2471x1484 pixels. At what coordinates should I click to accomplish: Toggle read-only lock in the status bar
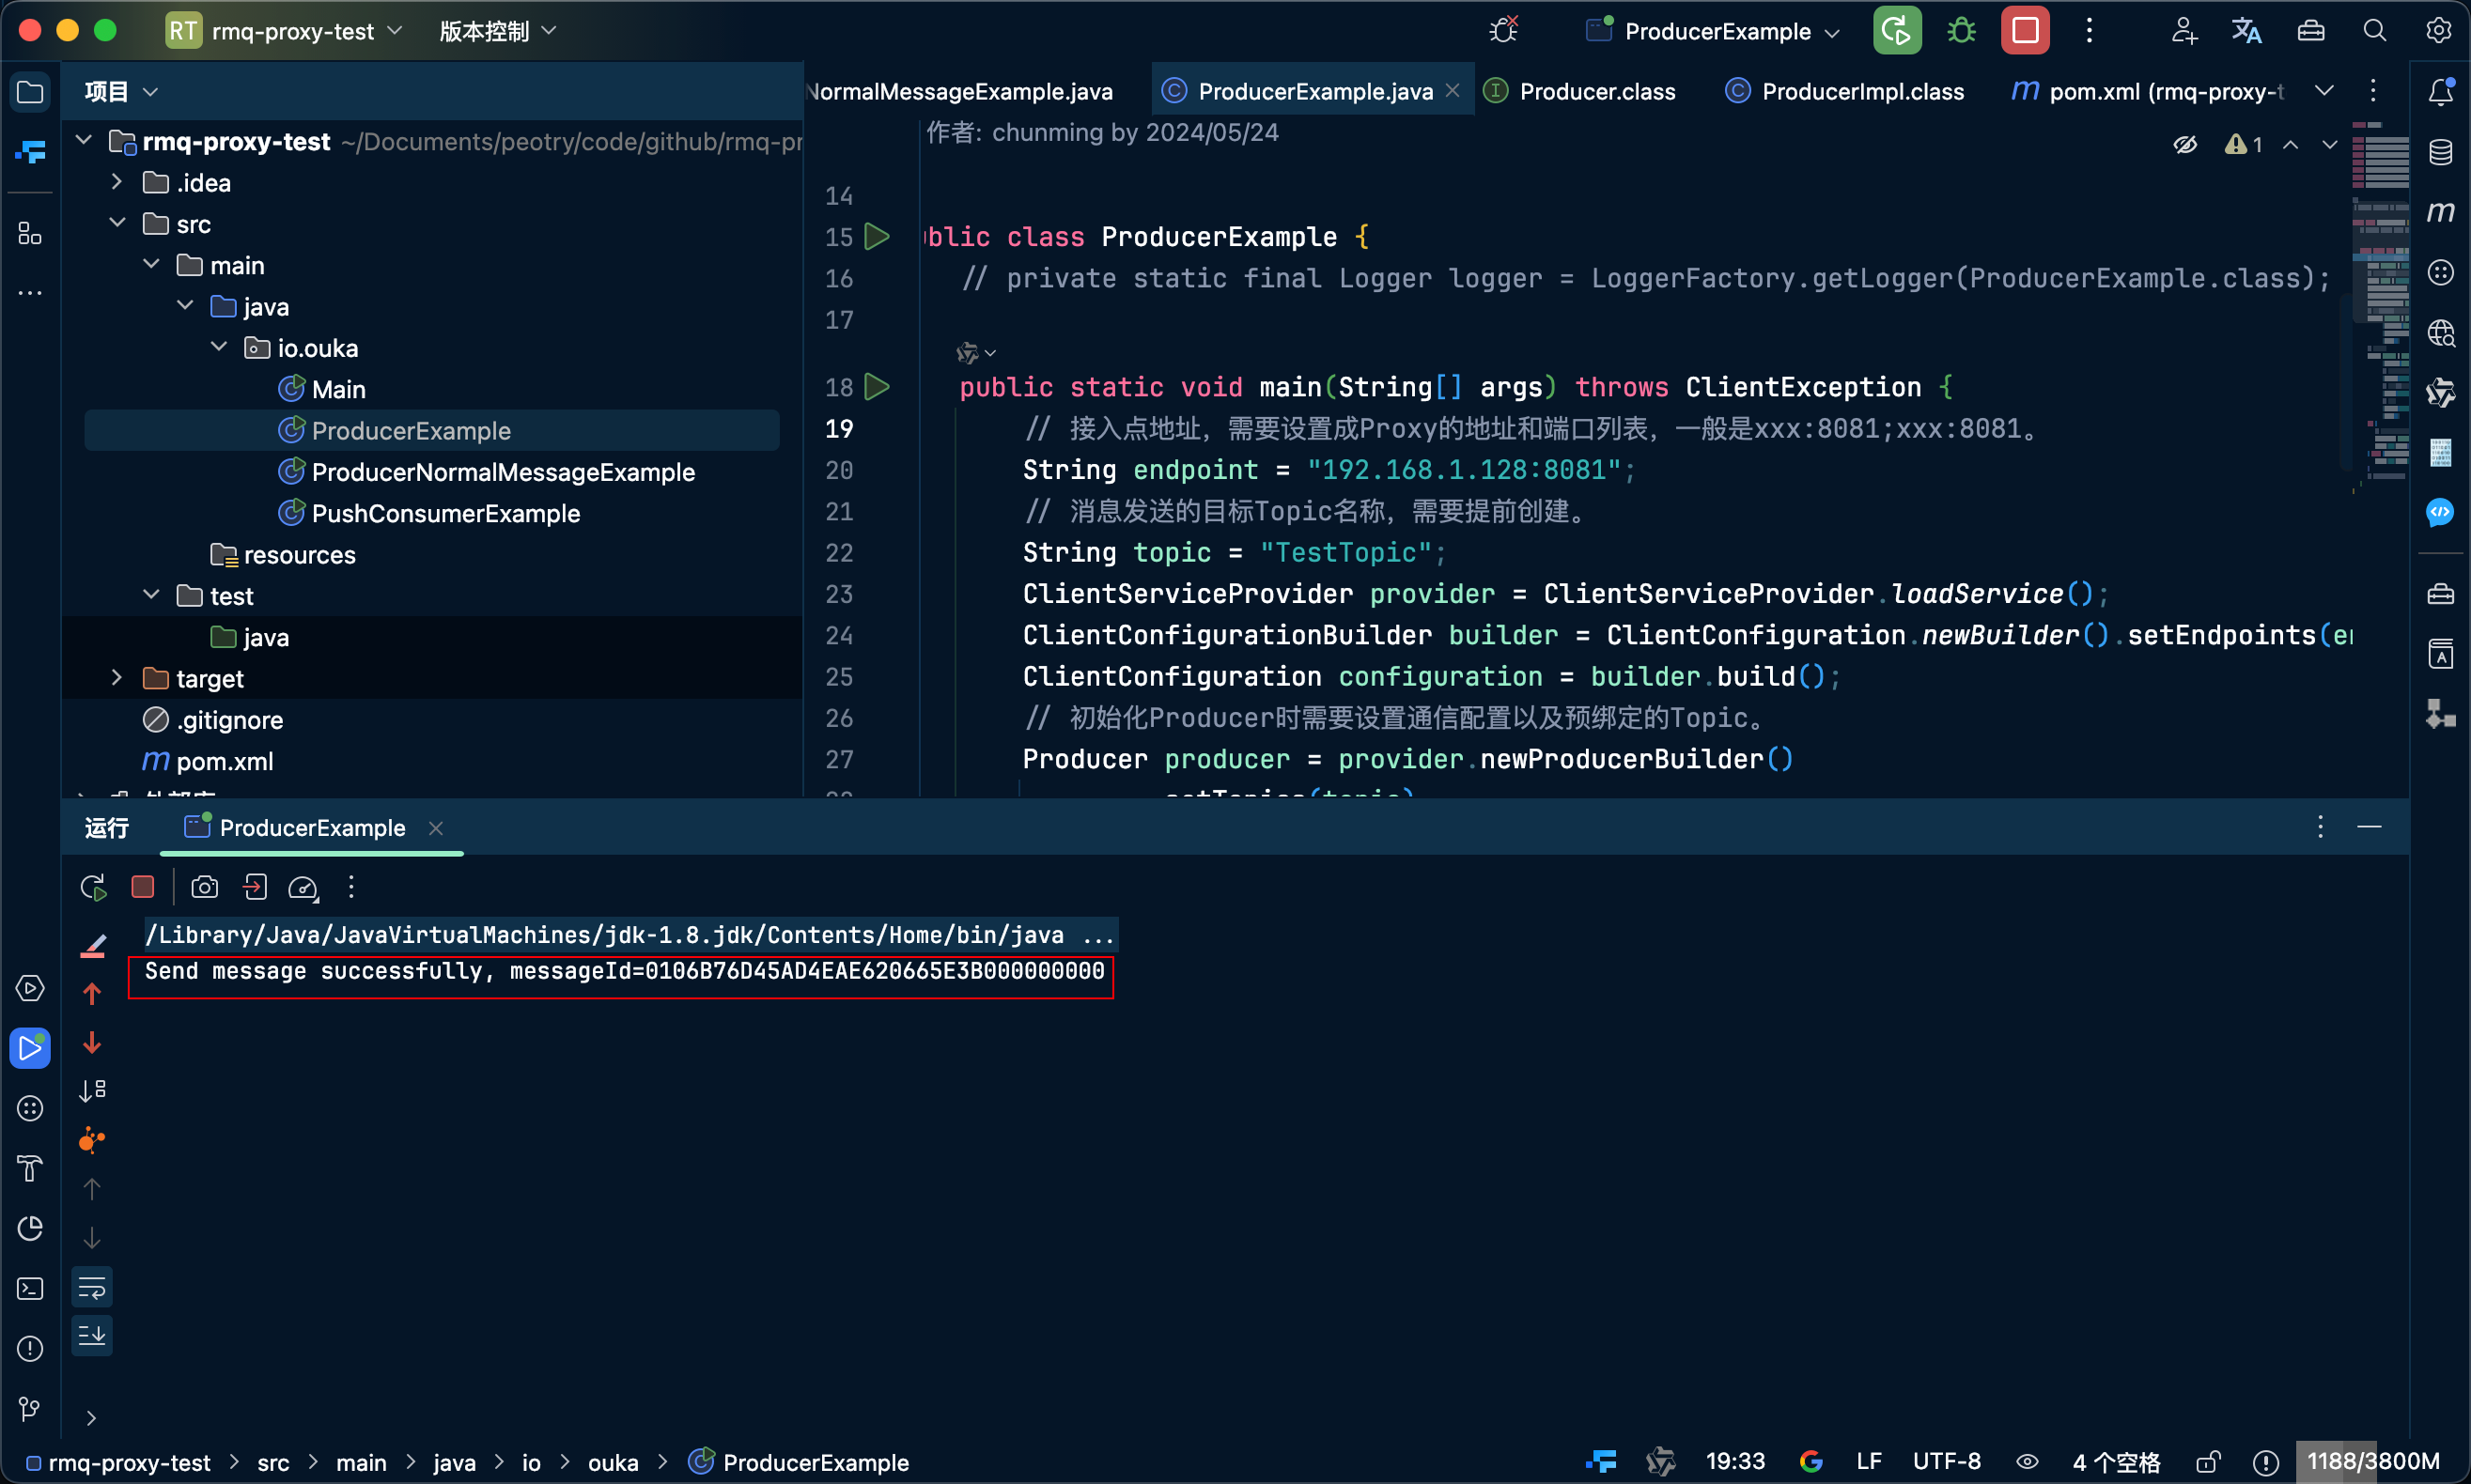pos(2209,1462)
